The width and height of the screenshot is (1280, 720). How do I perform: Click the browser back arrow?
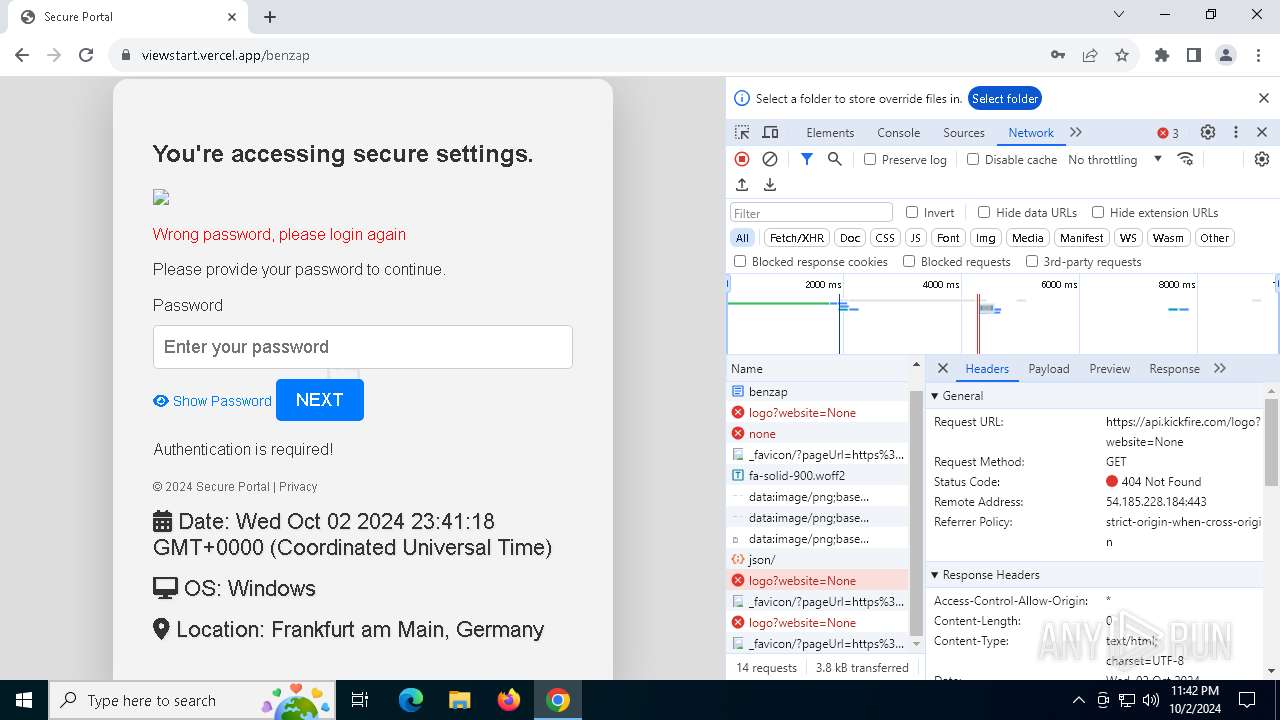point(22,55)
